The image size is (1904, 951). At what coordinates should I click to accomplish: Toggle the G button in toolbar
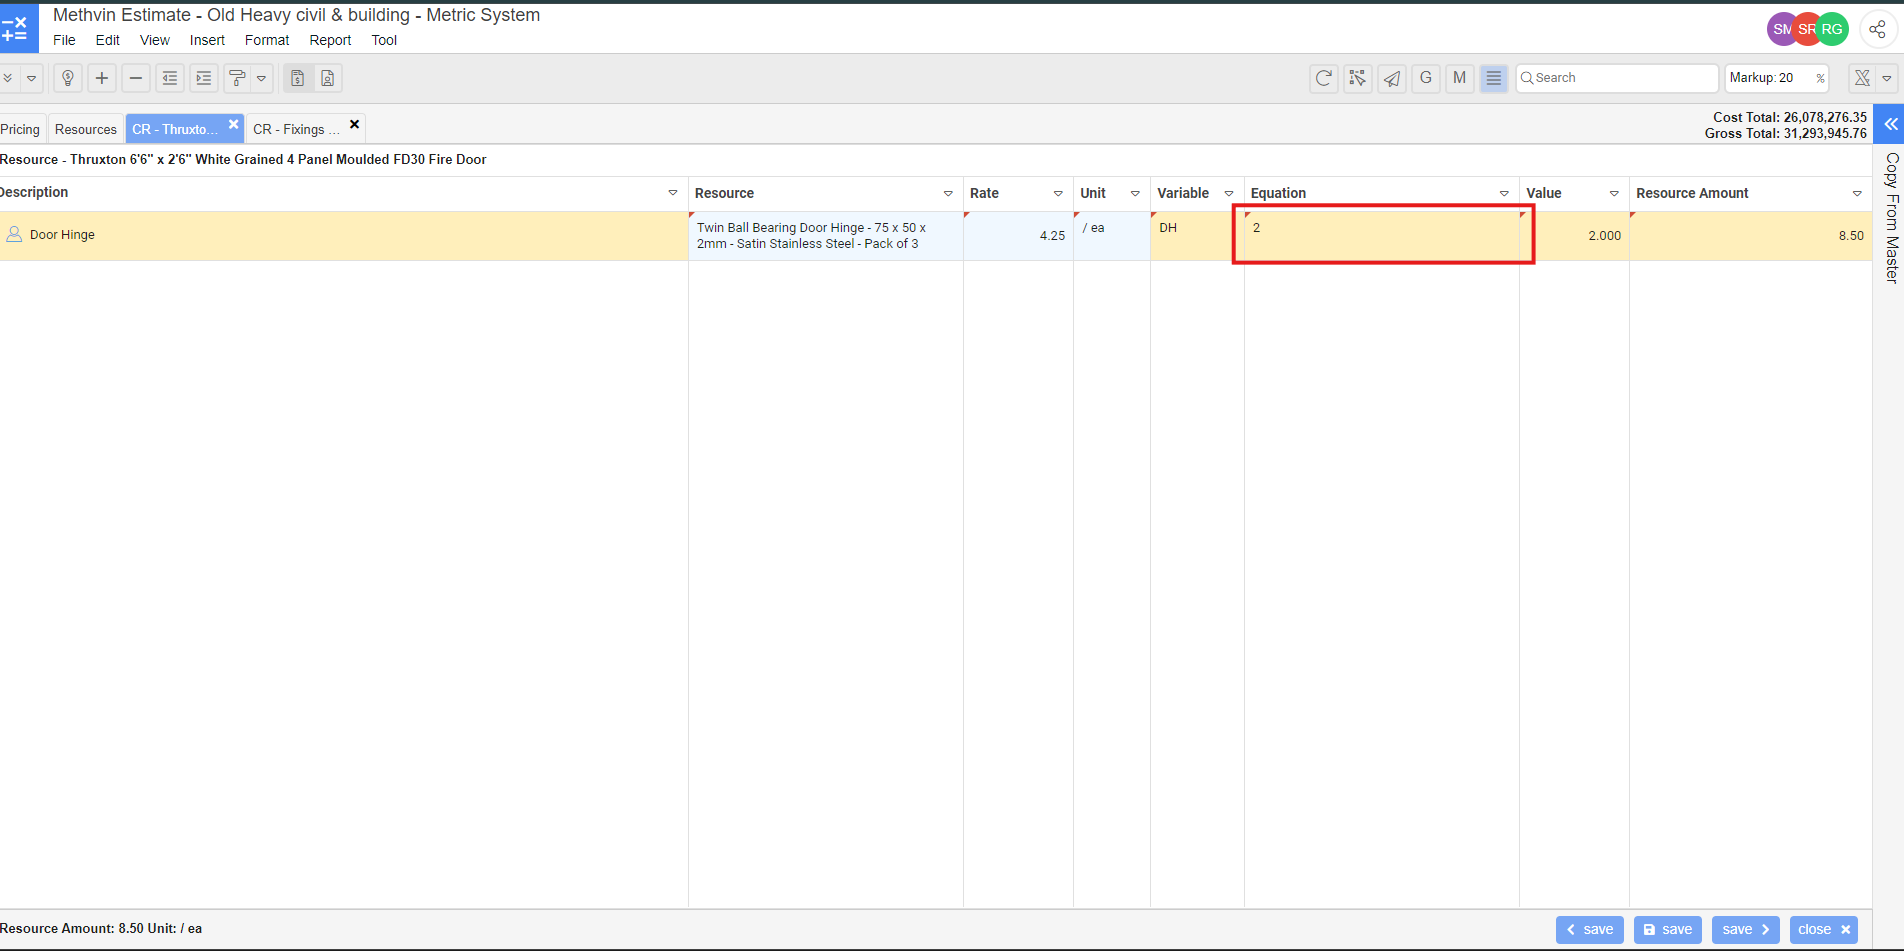(1425, 78)
